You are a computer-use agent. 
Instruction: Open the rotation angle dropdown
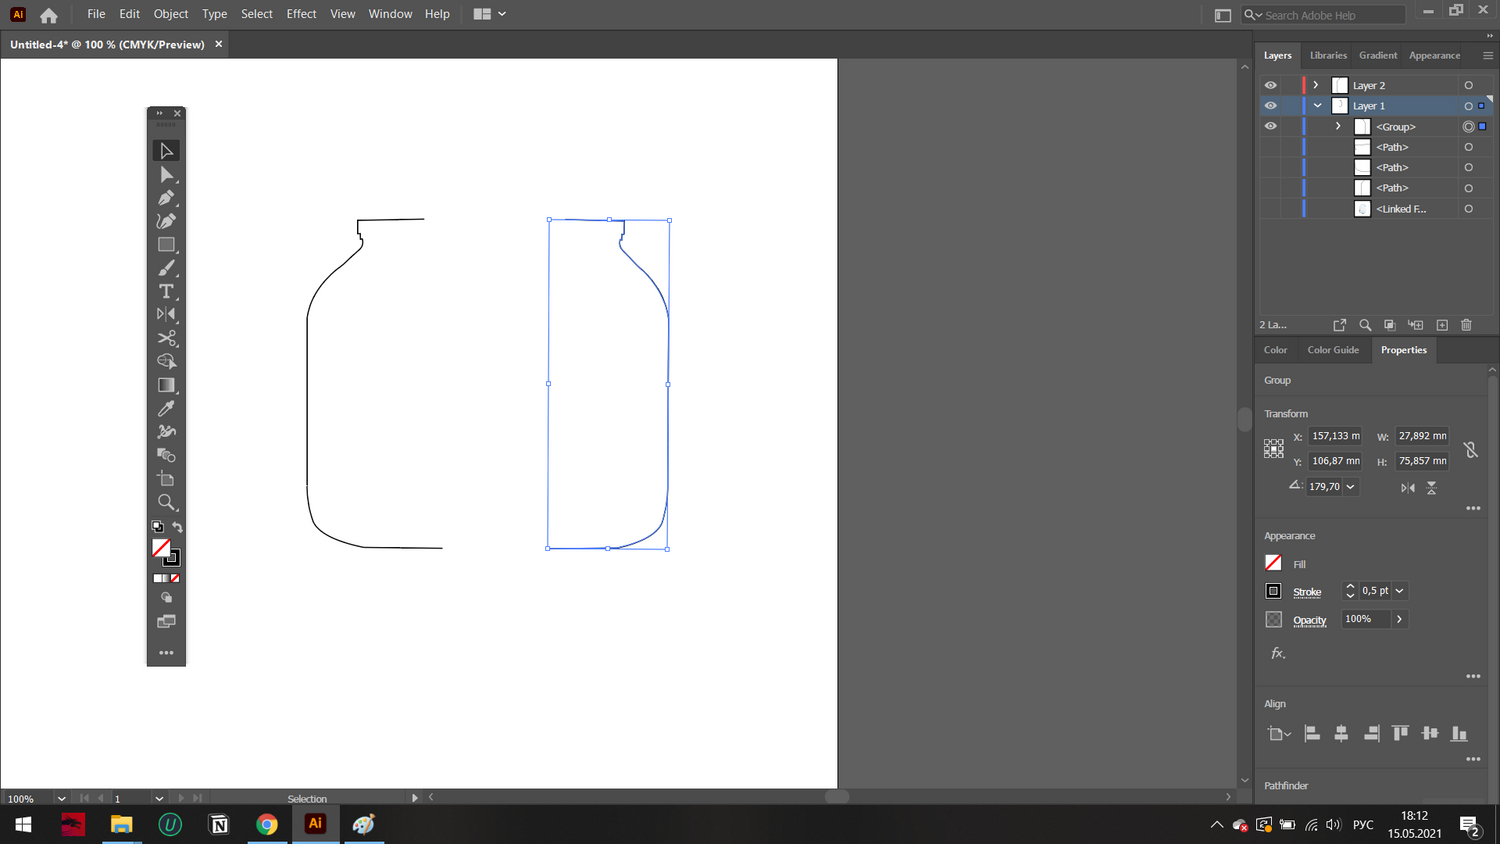[x=1350, y=487]
